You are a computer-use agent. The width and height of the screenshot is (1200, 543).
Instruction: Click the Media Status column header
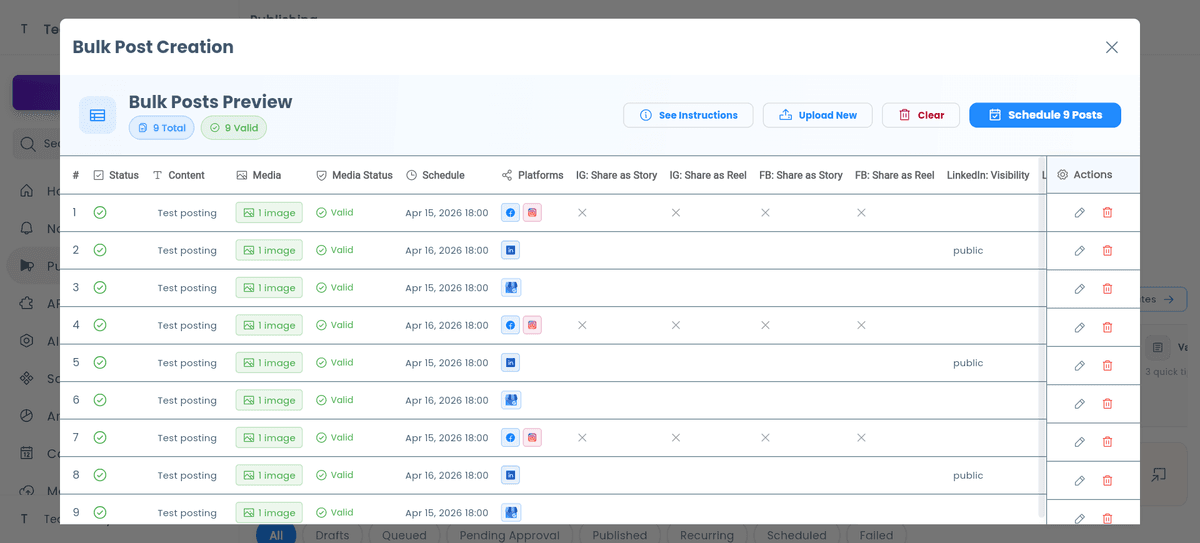tap(354, 175)
